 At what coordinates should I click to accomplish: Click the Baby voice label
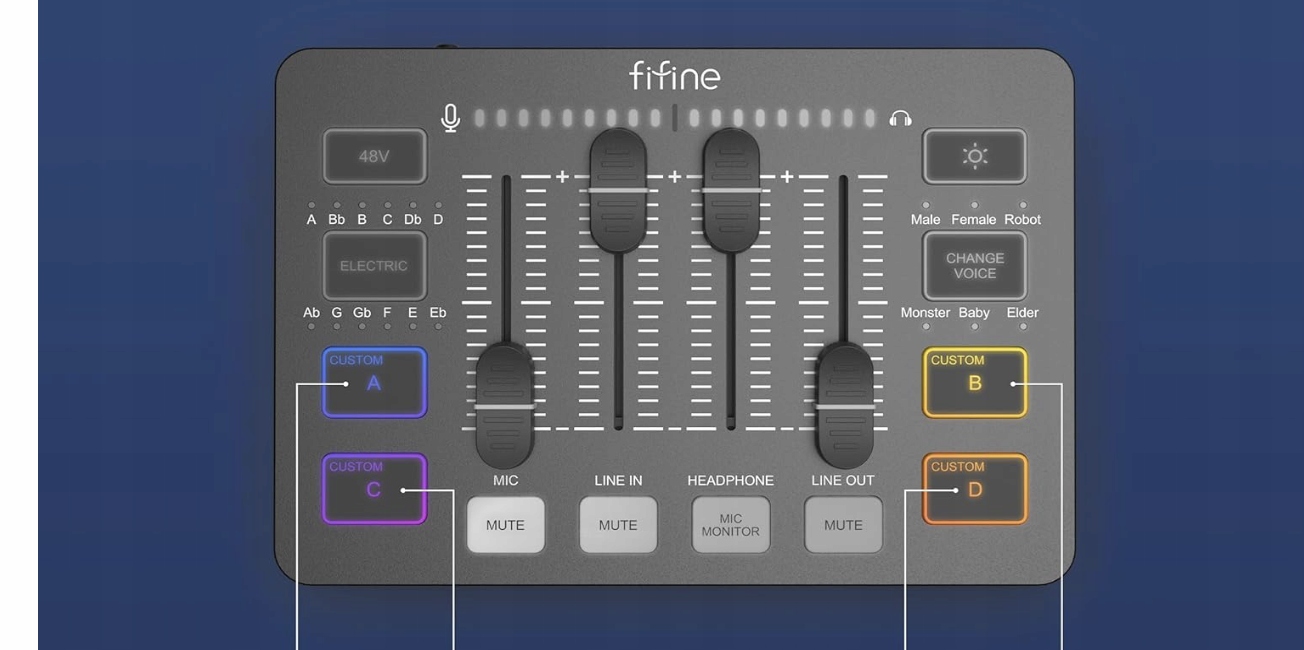[974, 312]
